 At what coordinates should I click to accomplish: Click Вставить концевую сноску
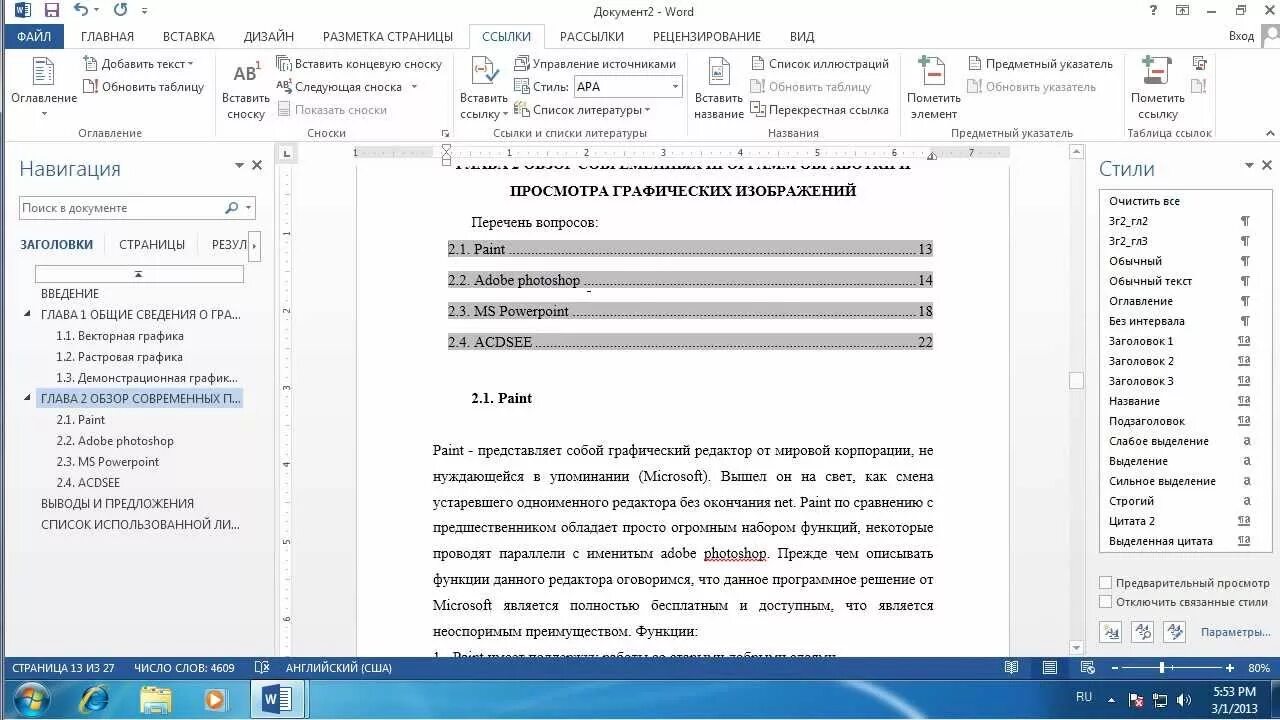coord(359,64)
